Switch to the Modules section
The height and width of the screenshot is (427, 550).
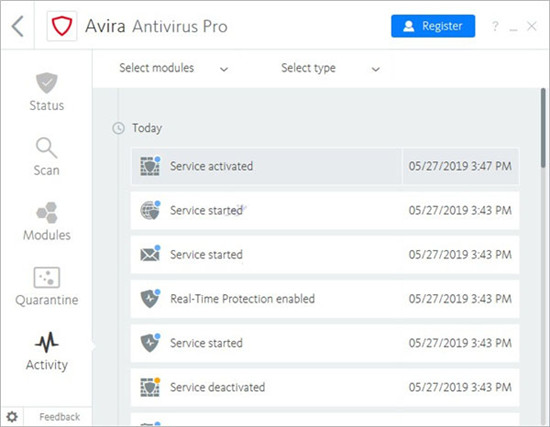click(47, 221)
